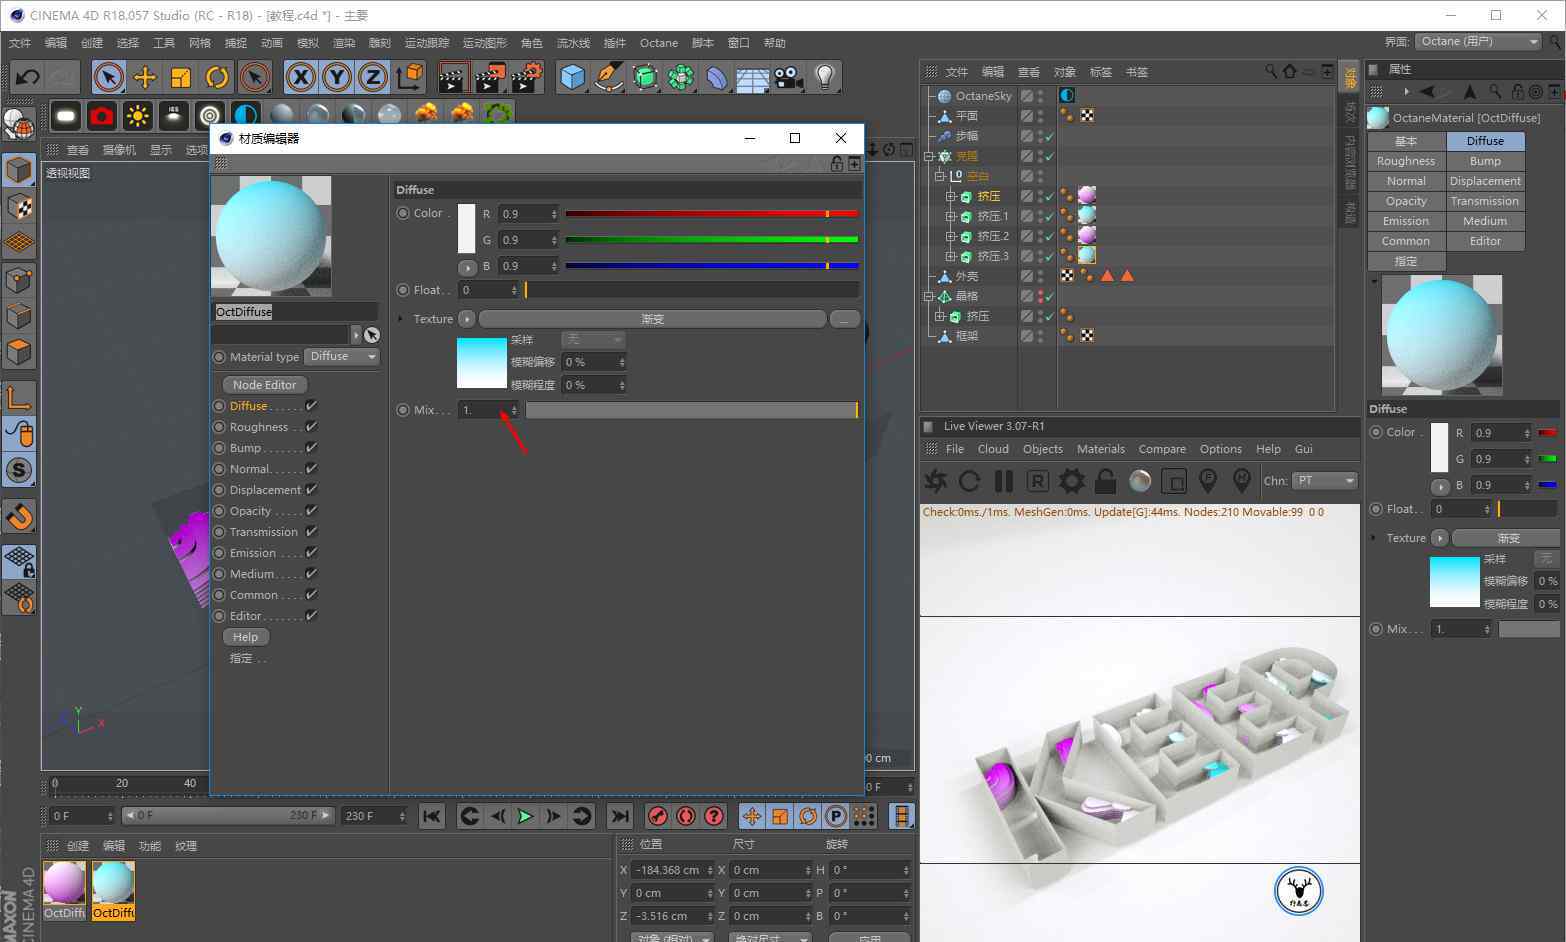The width and height of the screenshot is (1566, 942).
Task: Click the ellipsis button beside 渐变 texture
Action: pos(845,319)
